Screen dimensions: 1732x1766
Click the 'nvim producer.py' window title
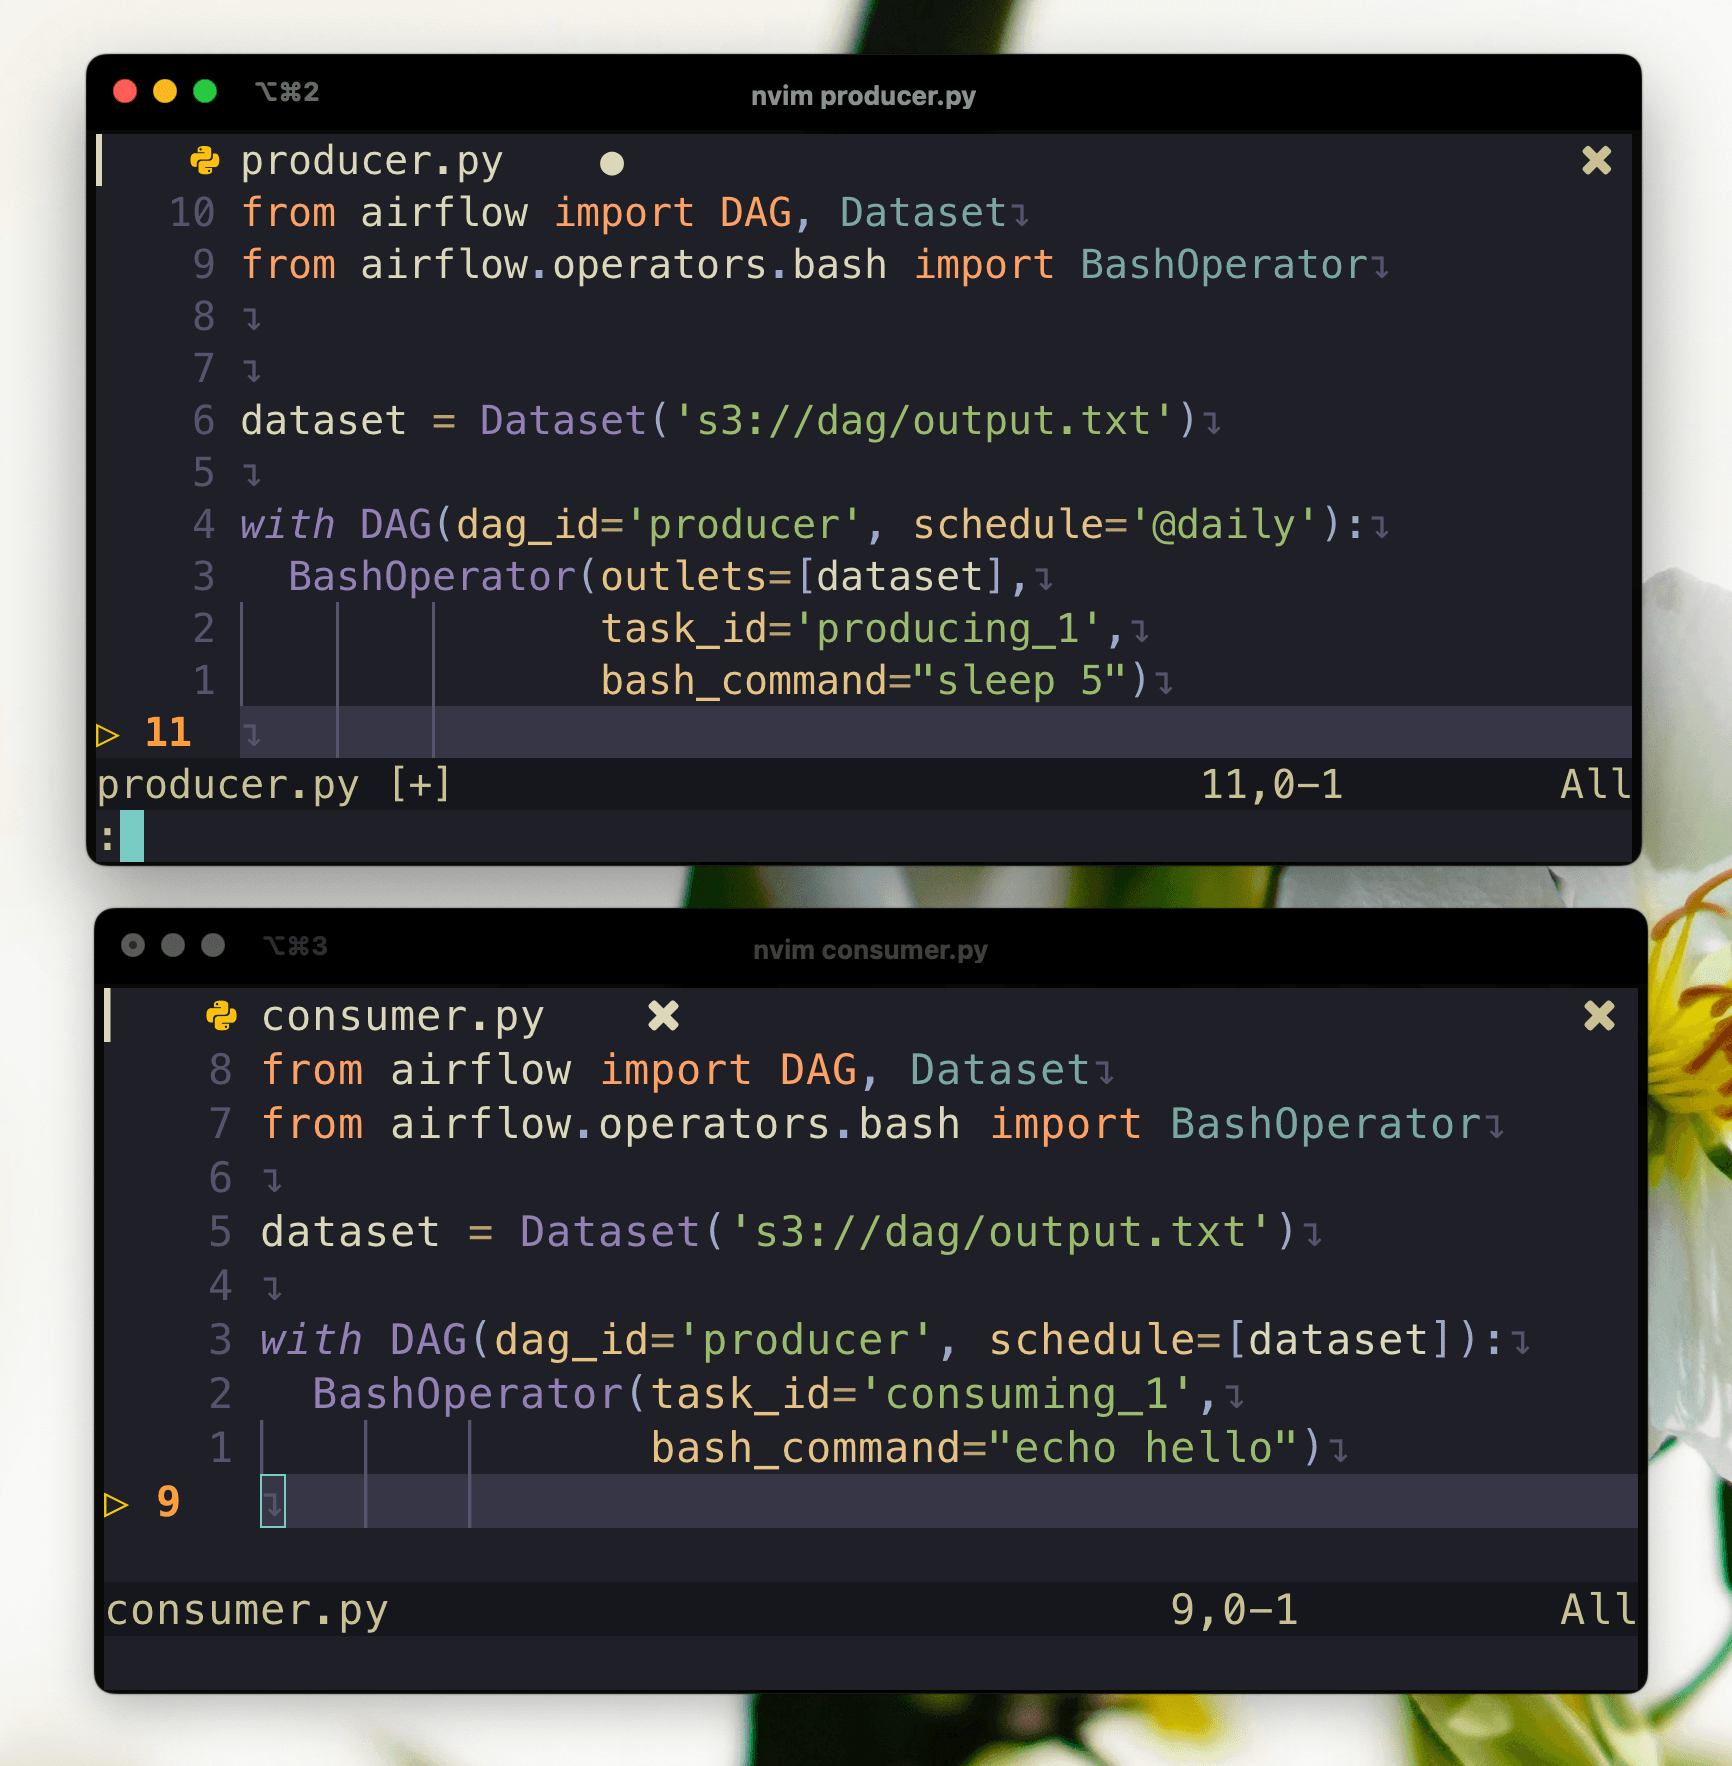pos(863,96)
